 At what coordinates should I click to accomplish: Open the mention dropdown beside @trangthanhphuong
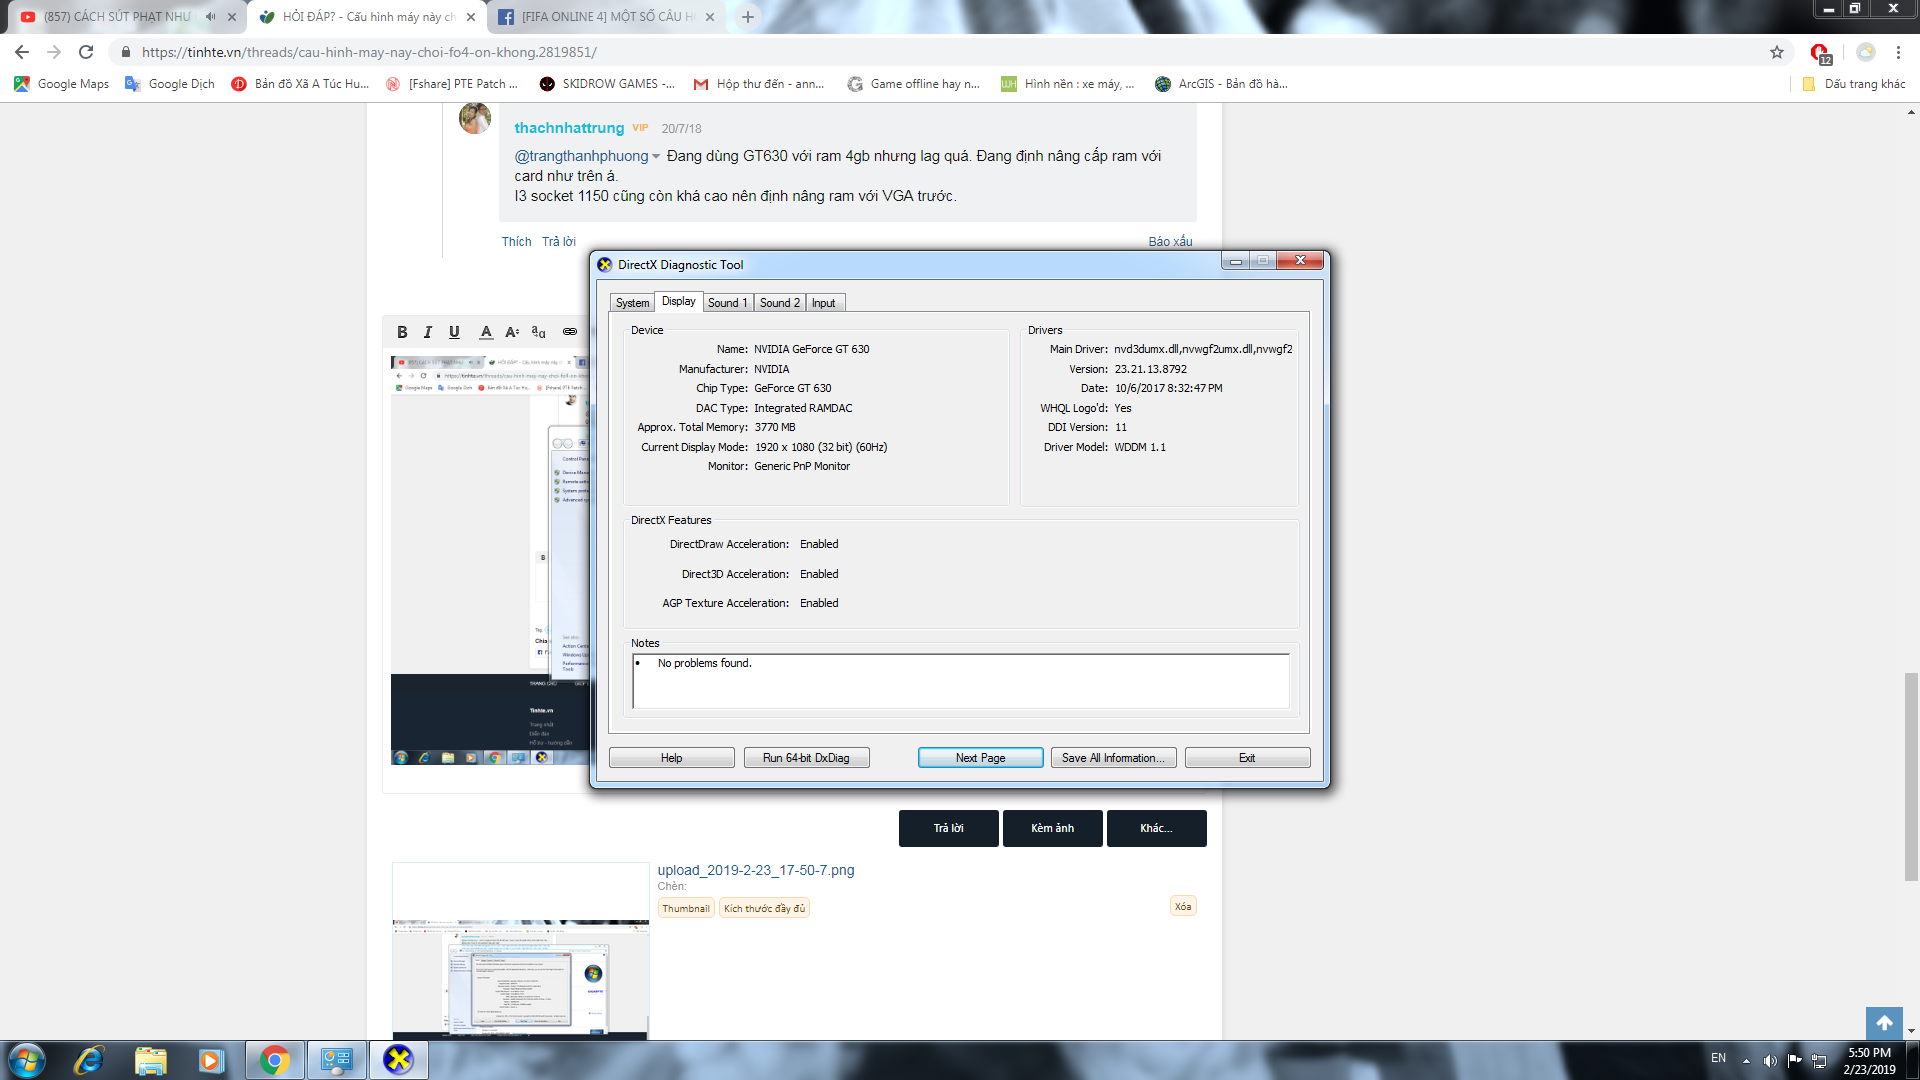pos(656,157)
